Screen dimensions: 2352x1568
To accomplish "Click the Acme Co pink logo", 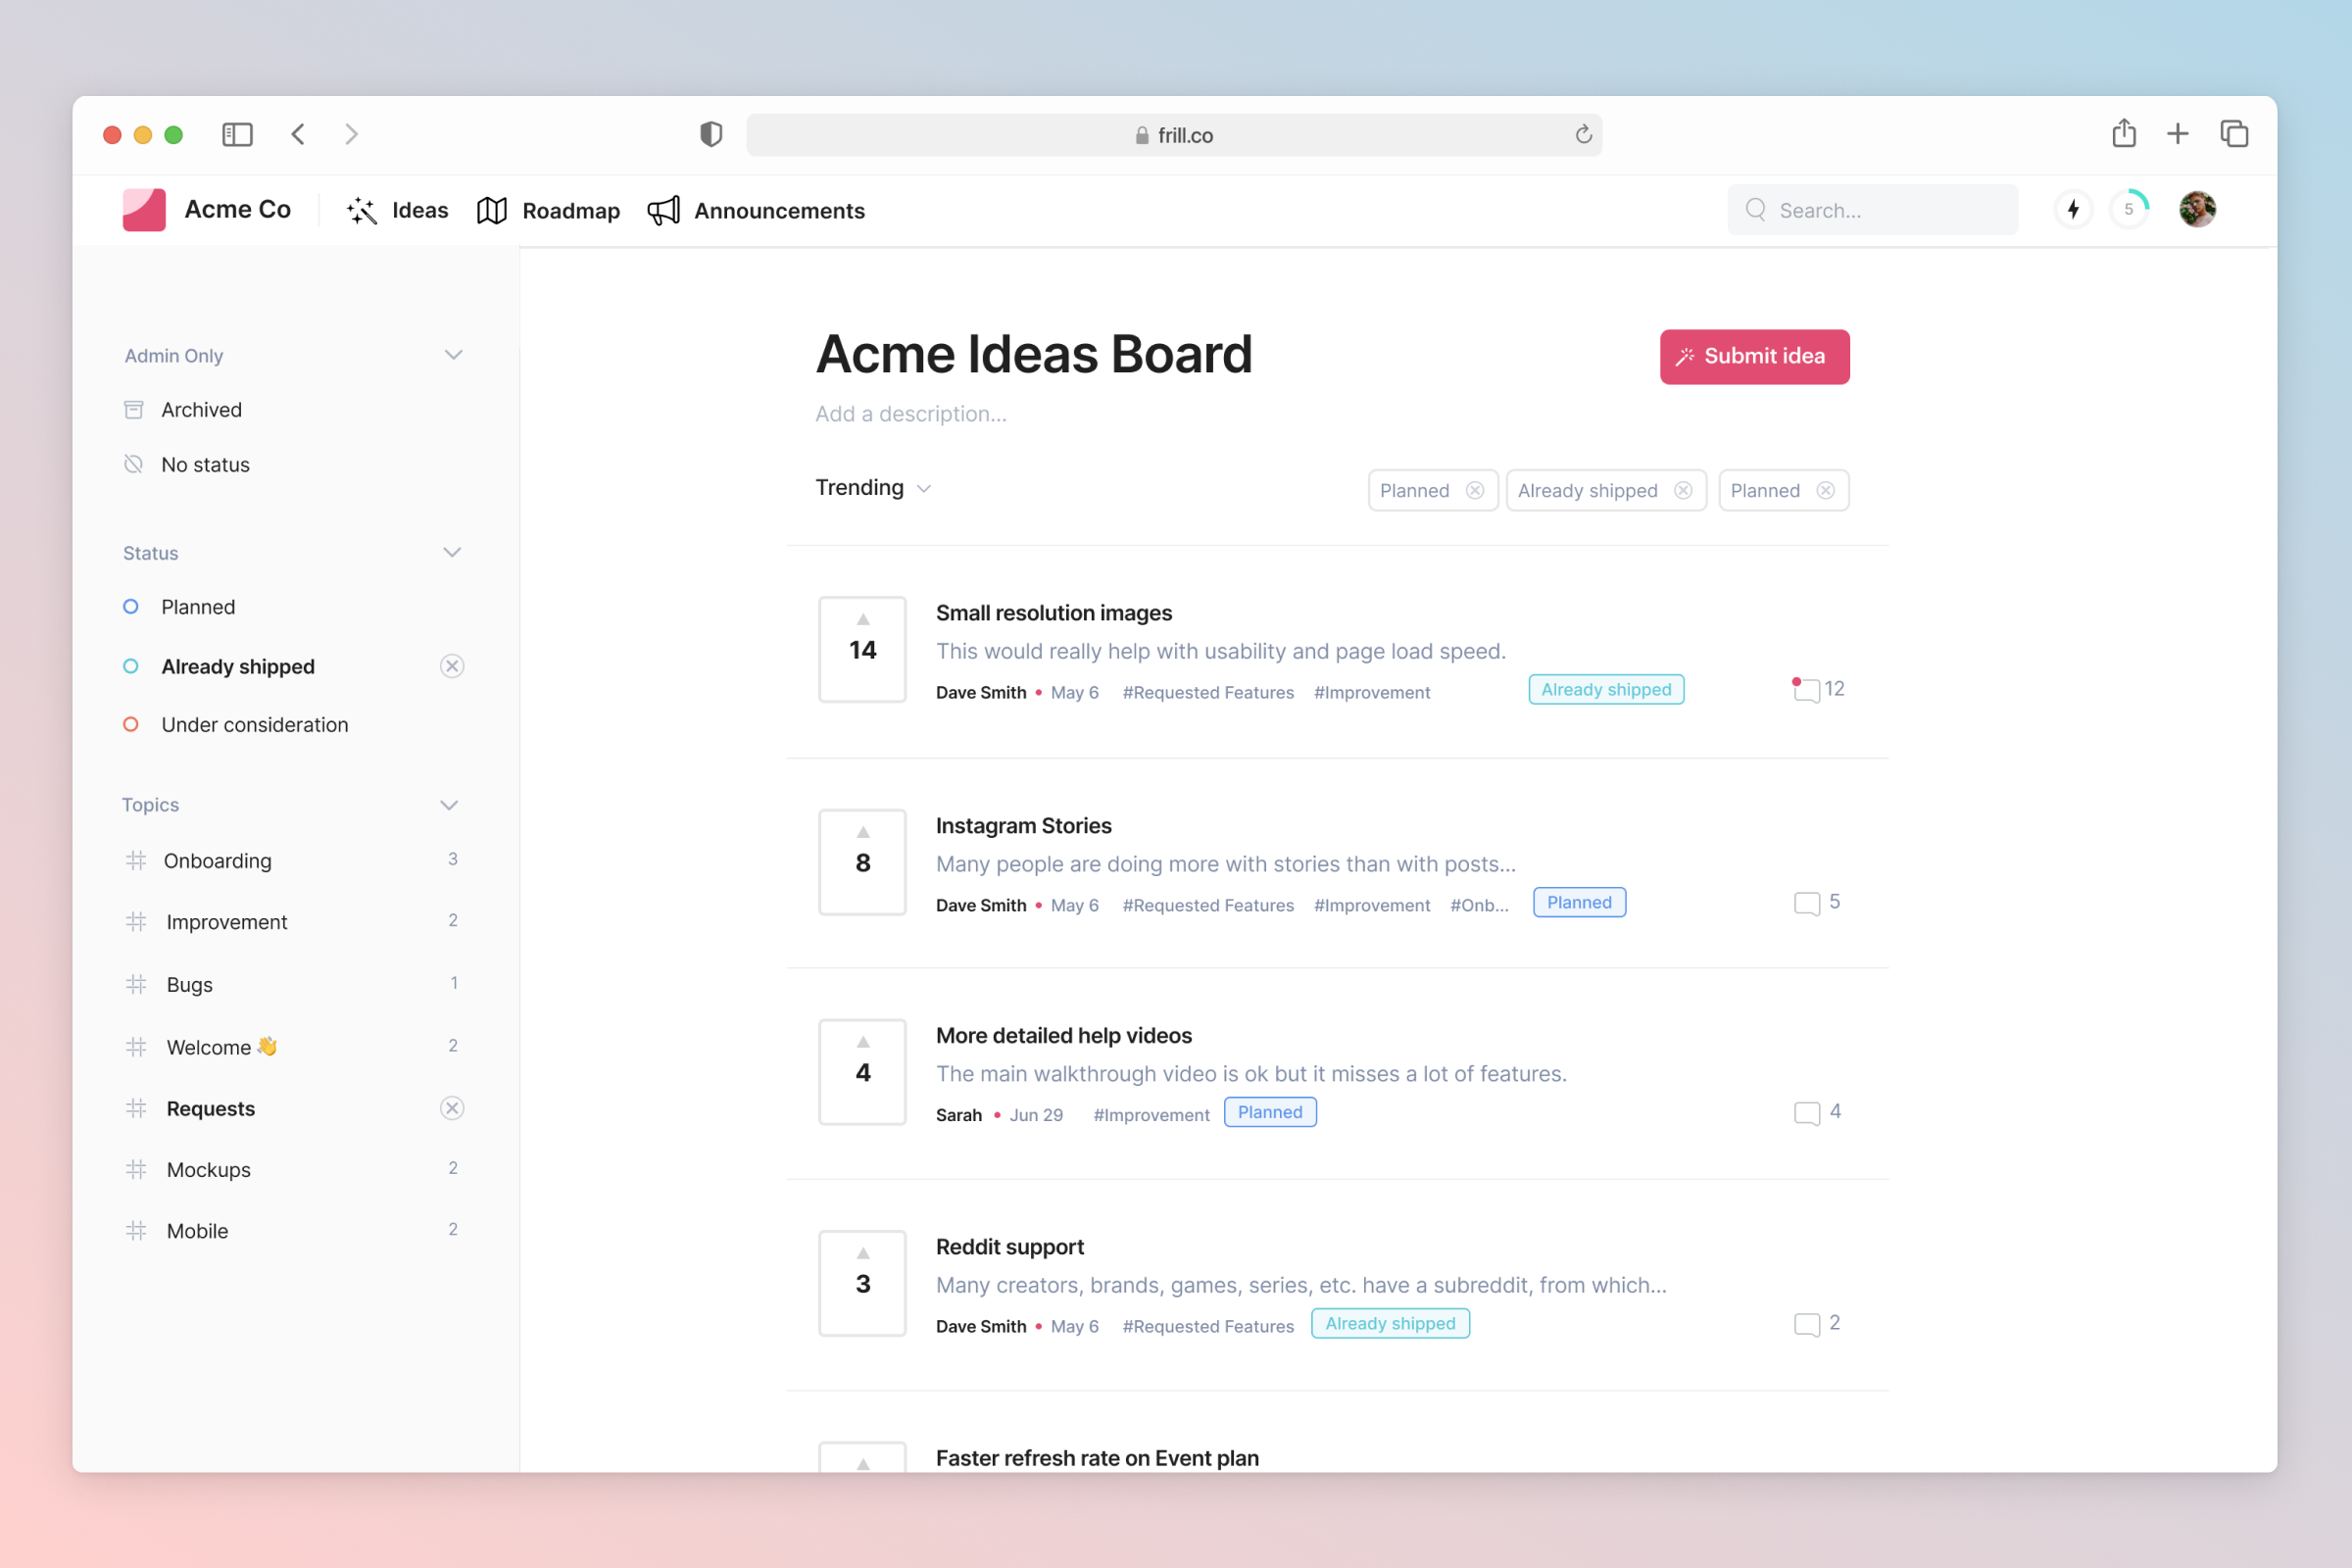I will click(144, 210).
